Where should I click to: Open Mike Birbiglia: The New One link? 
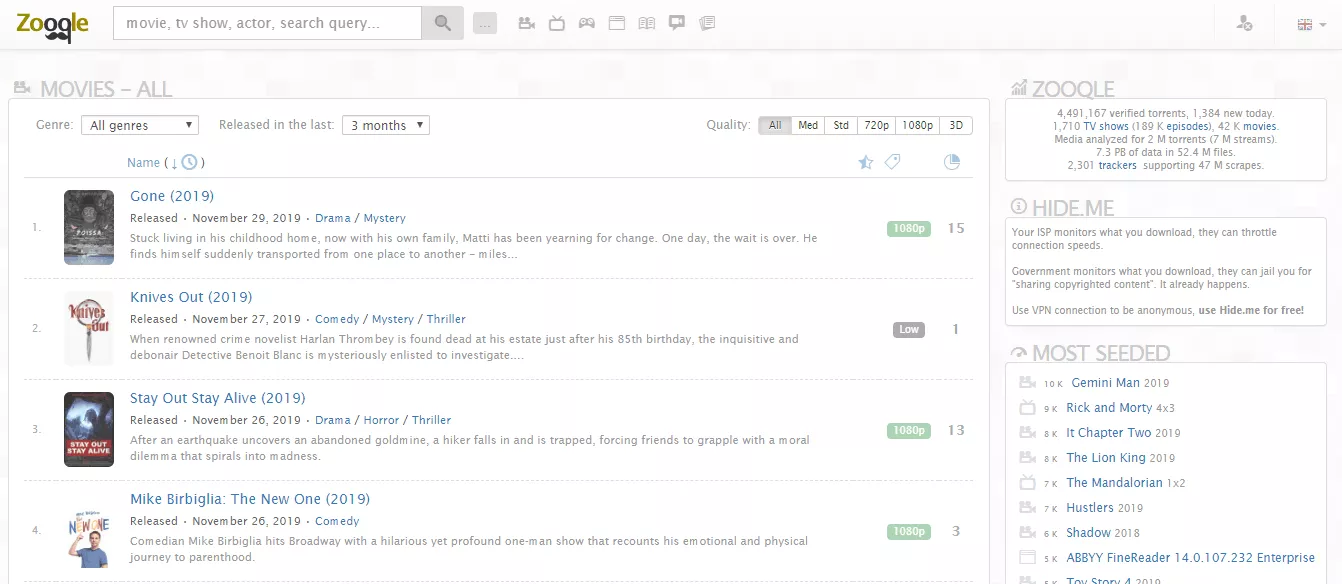250,499
